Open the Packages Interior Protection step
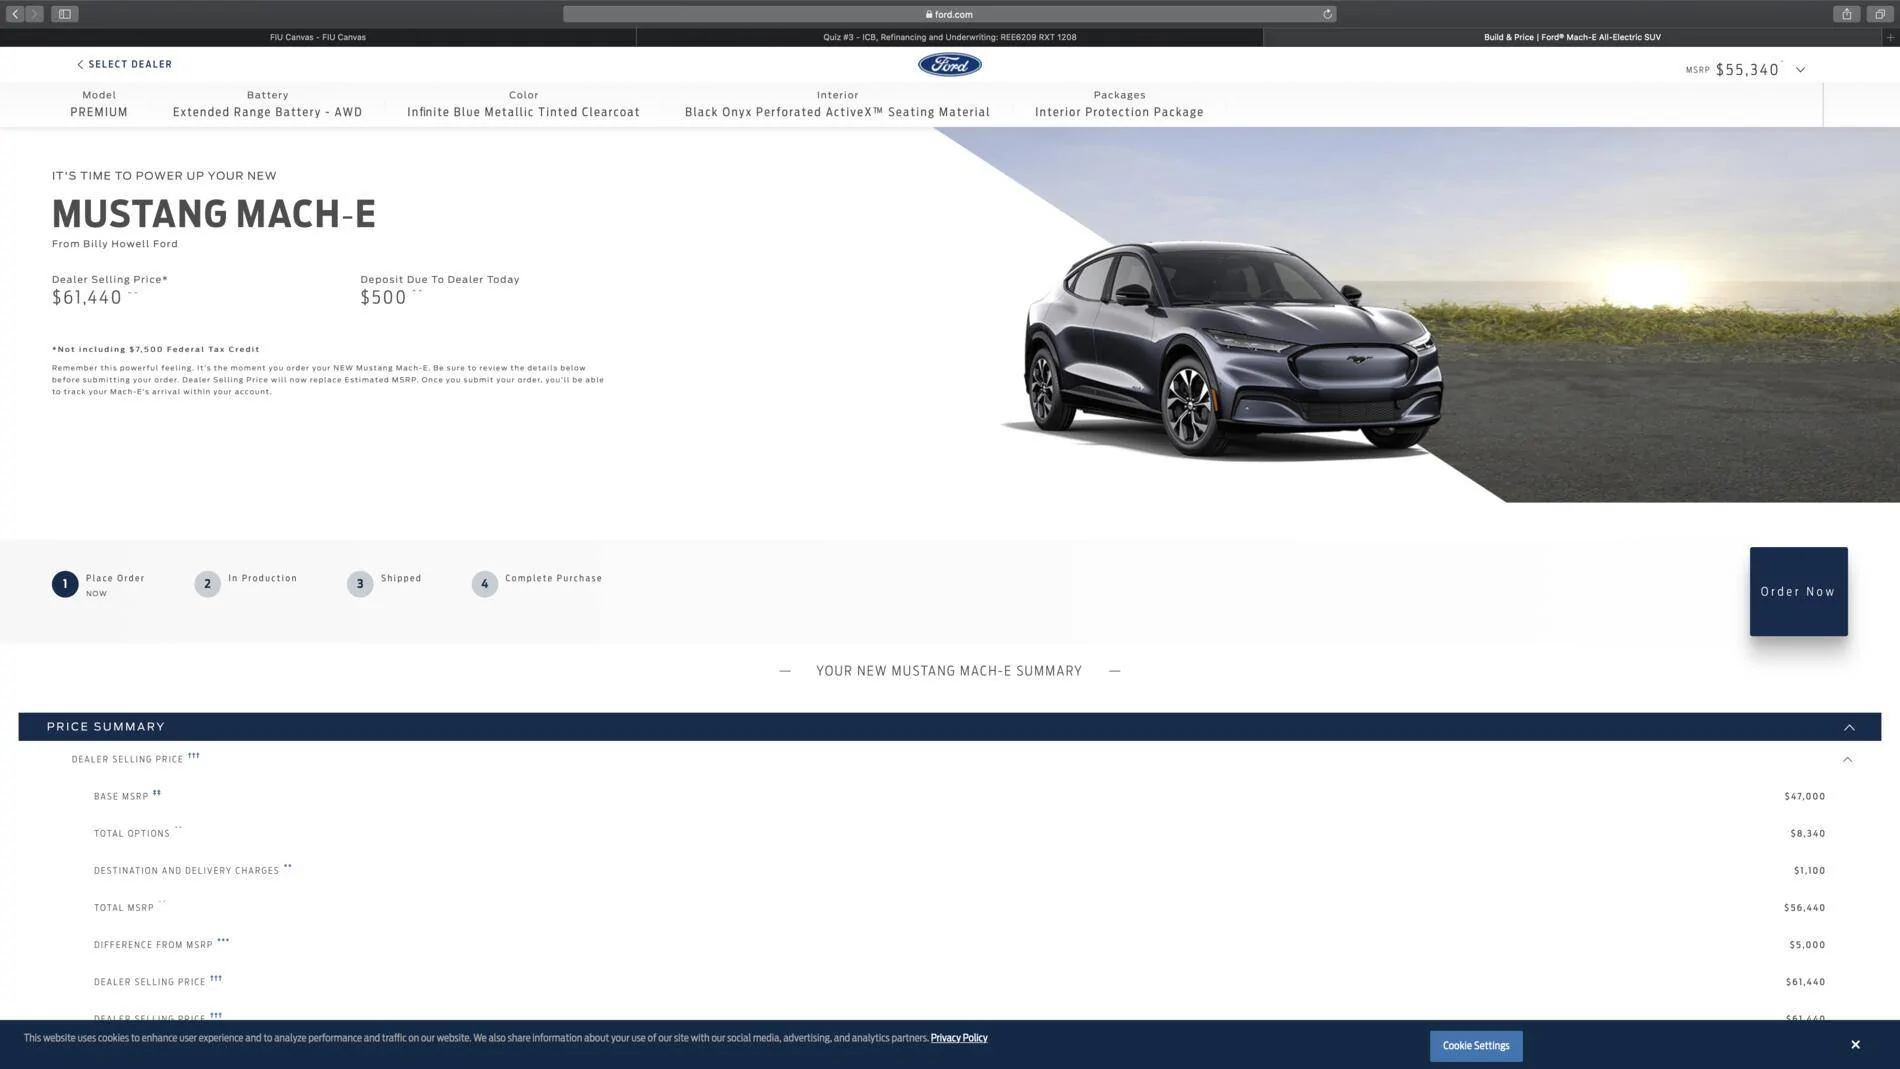 pos(1119,104)
